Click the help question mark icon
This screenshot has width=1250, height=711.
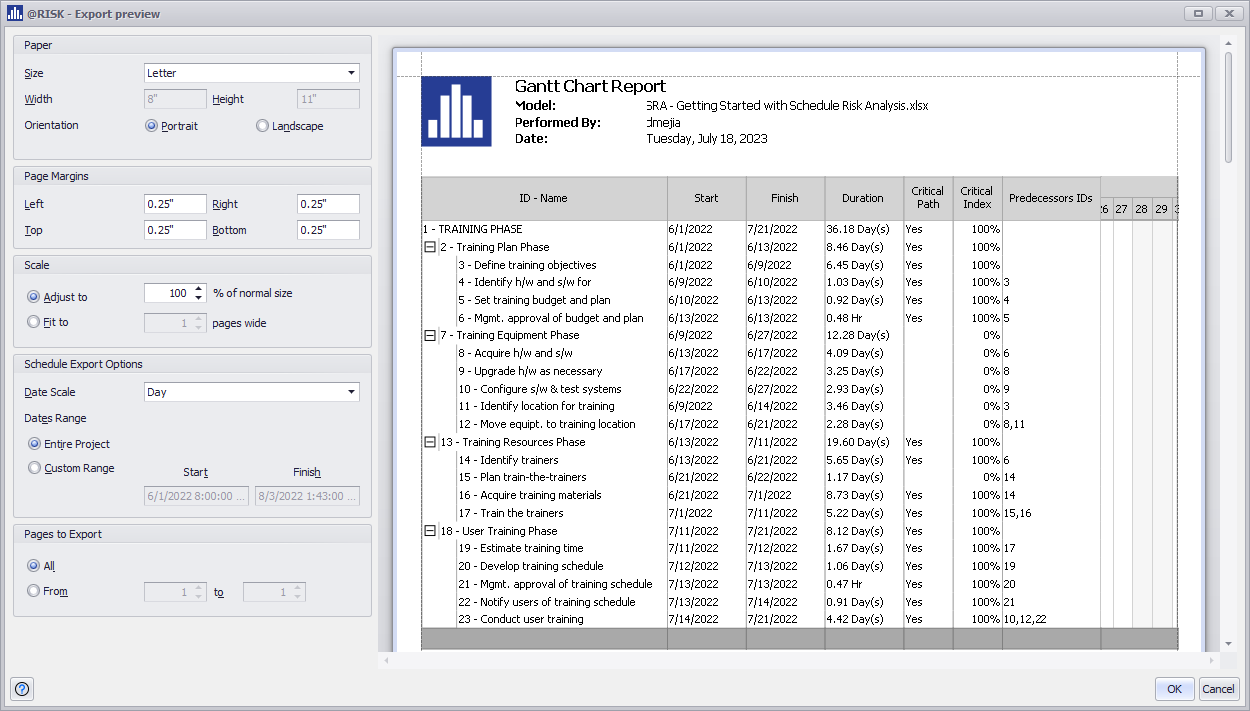(22, 689)
